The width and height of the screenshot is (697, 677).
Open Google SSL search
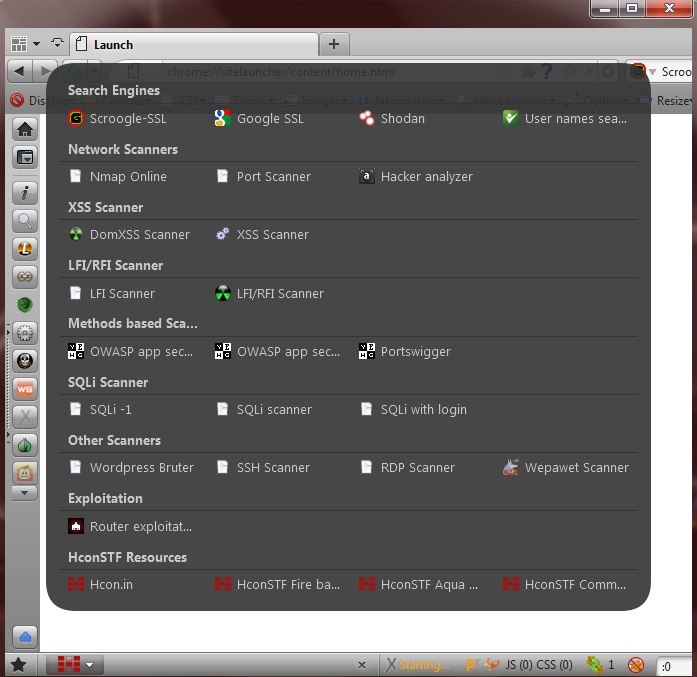tap(259, 119)
